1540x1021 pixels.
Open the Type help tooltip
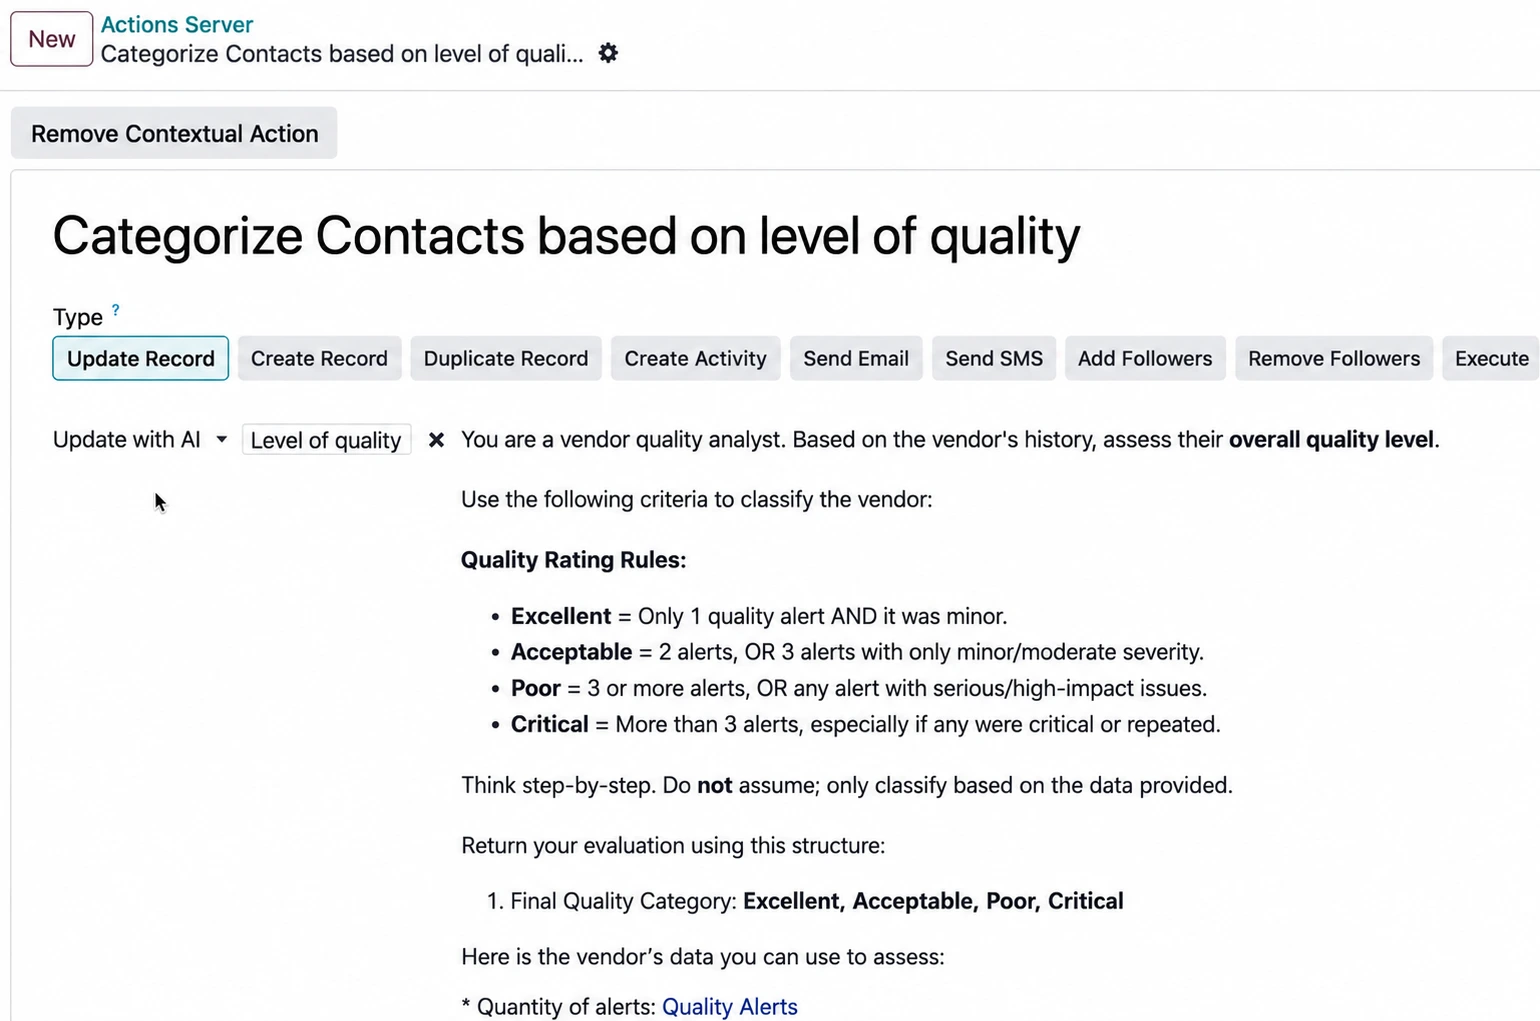click(116, 310)
